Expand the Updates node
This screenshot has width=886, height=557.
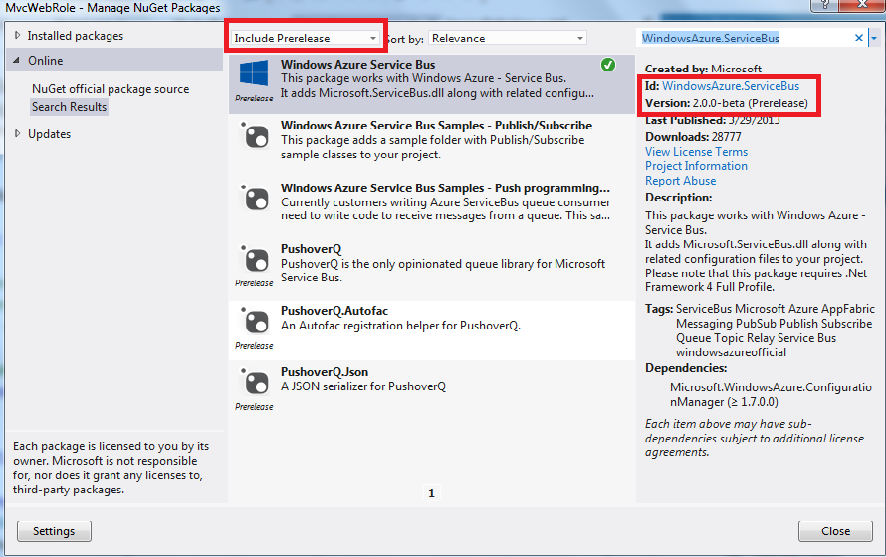(x=17, y=133)
